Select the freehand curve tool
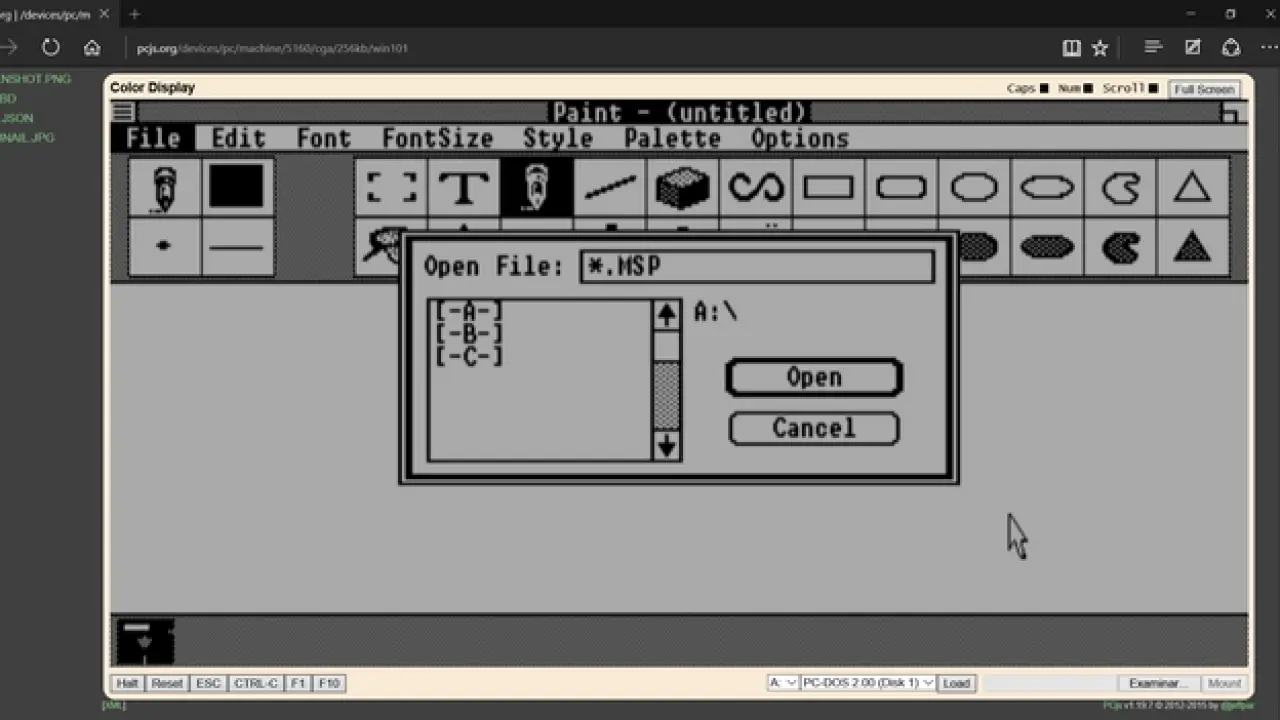This screenshot has width=1280, height=720. pyautogui.click(x=756, y=187)
